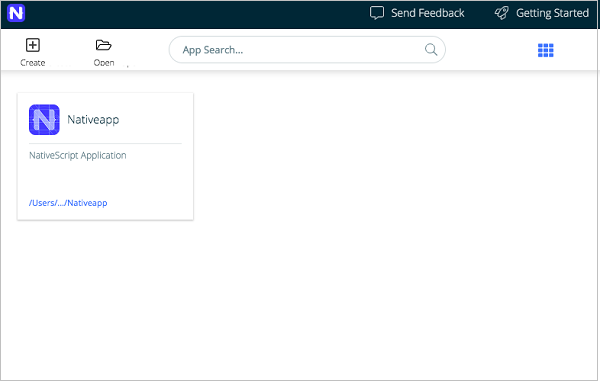The width and height of the screenshot is (600, 382).
Task: Click the horizontal divider line on the Nativeapp card
Action: tap(105, 144)
